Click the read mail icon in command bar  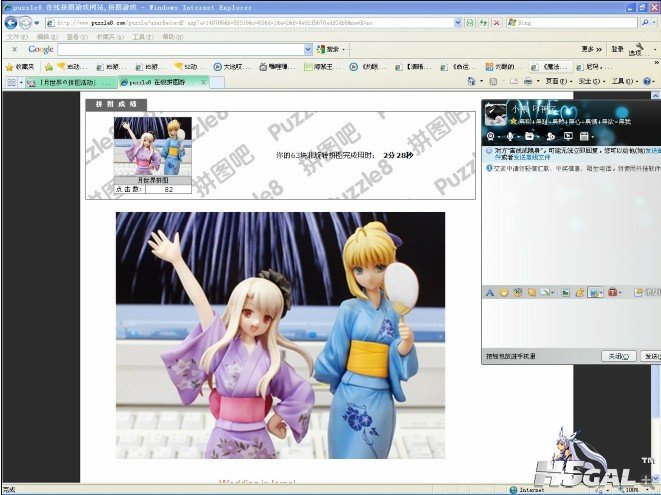(x=513, y=81)
